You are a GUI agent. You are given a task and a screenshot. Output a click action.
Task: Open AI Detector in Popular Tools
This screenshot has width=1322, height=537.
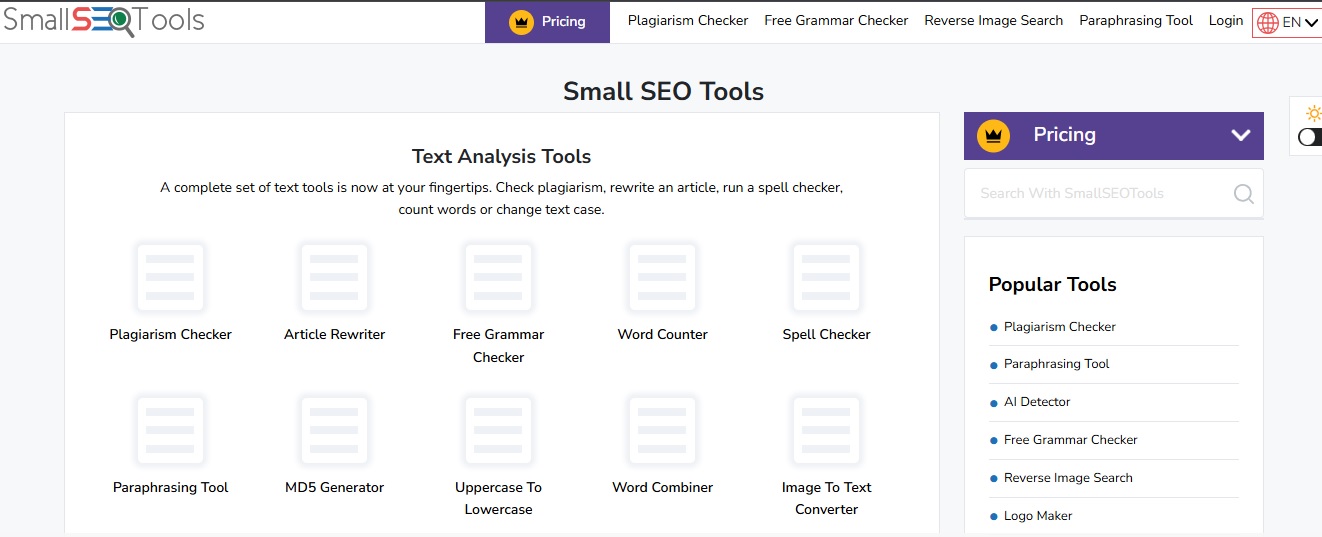click(1037, 402)
